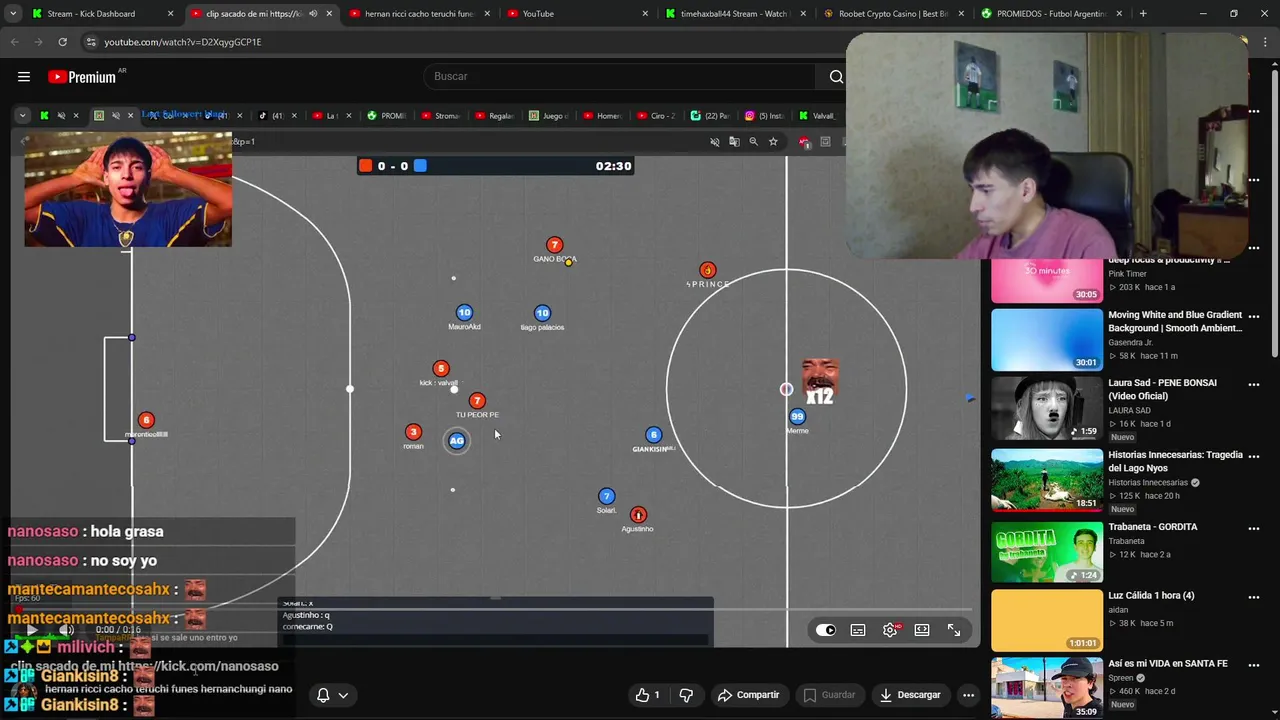Expand the notification options chevron
This screenshot has height=720, width=1280.
[343, 695]
